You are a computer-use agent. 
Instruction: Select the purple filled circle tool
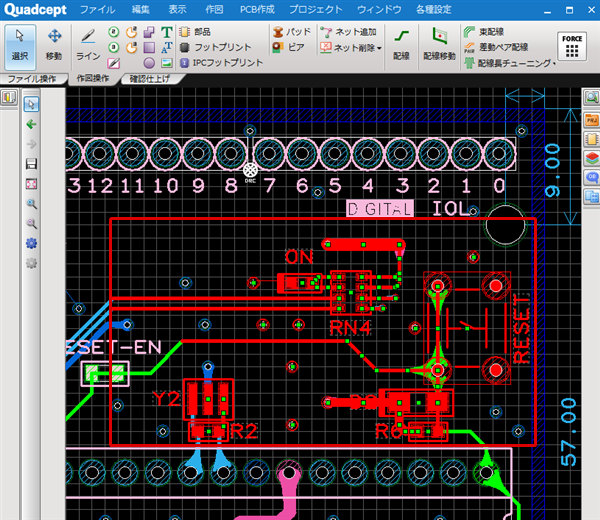pos(149,63)
